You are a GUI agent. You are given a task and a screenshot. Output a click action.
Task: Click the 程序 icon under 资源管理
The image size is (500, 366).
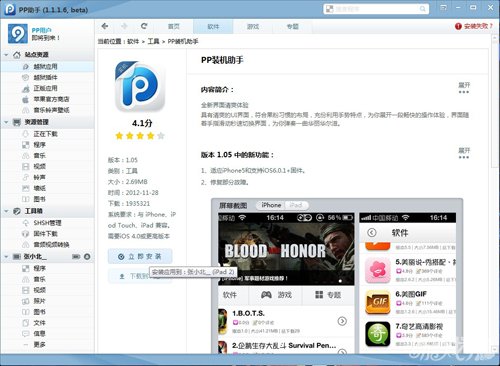coord(26,145)
